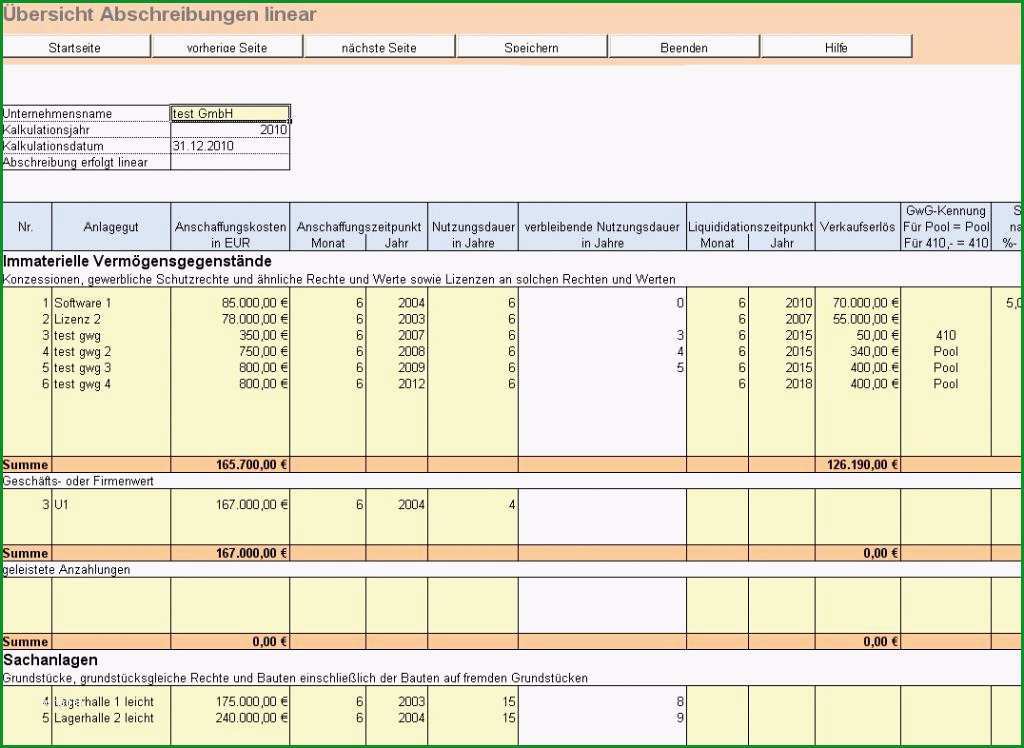Select the 'U1' Firmenwert cell

(x=111, y=505)
